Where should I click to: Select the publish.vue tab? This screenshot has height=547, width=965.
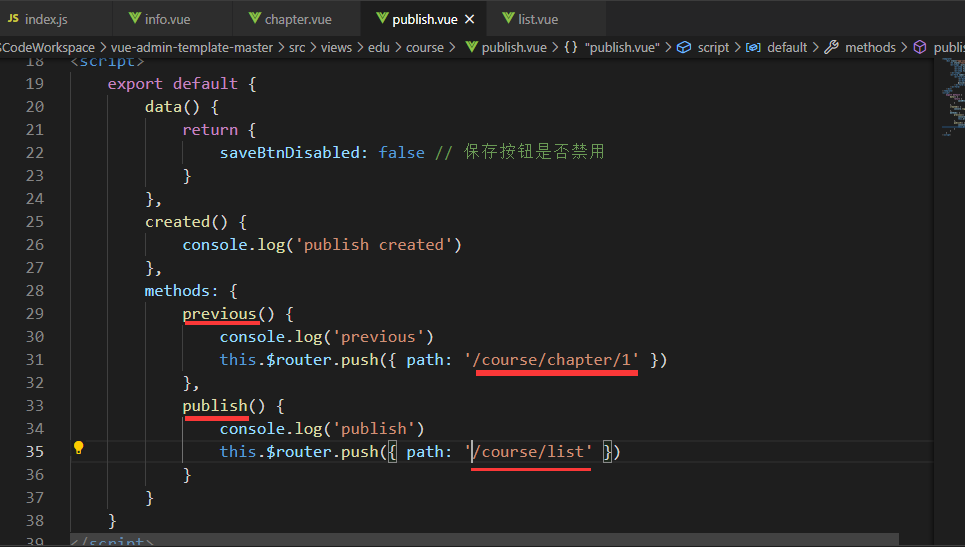click(425, 19)
